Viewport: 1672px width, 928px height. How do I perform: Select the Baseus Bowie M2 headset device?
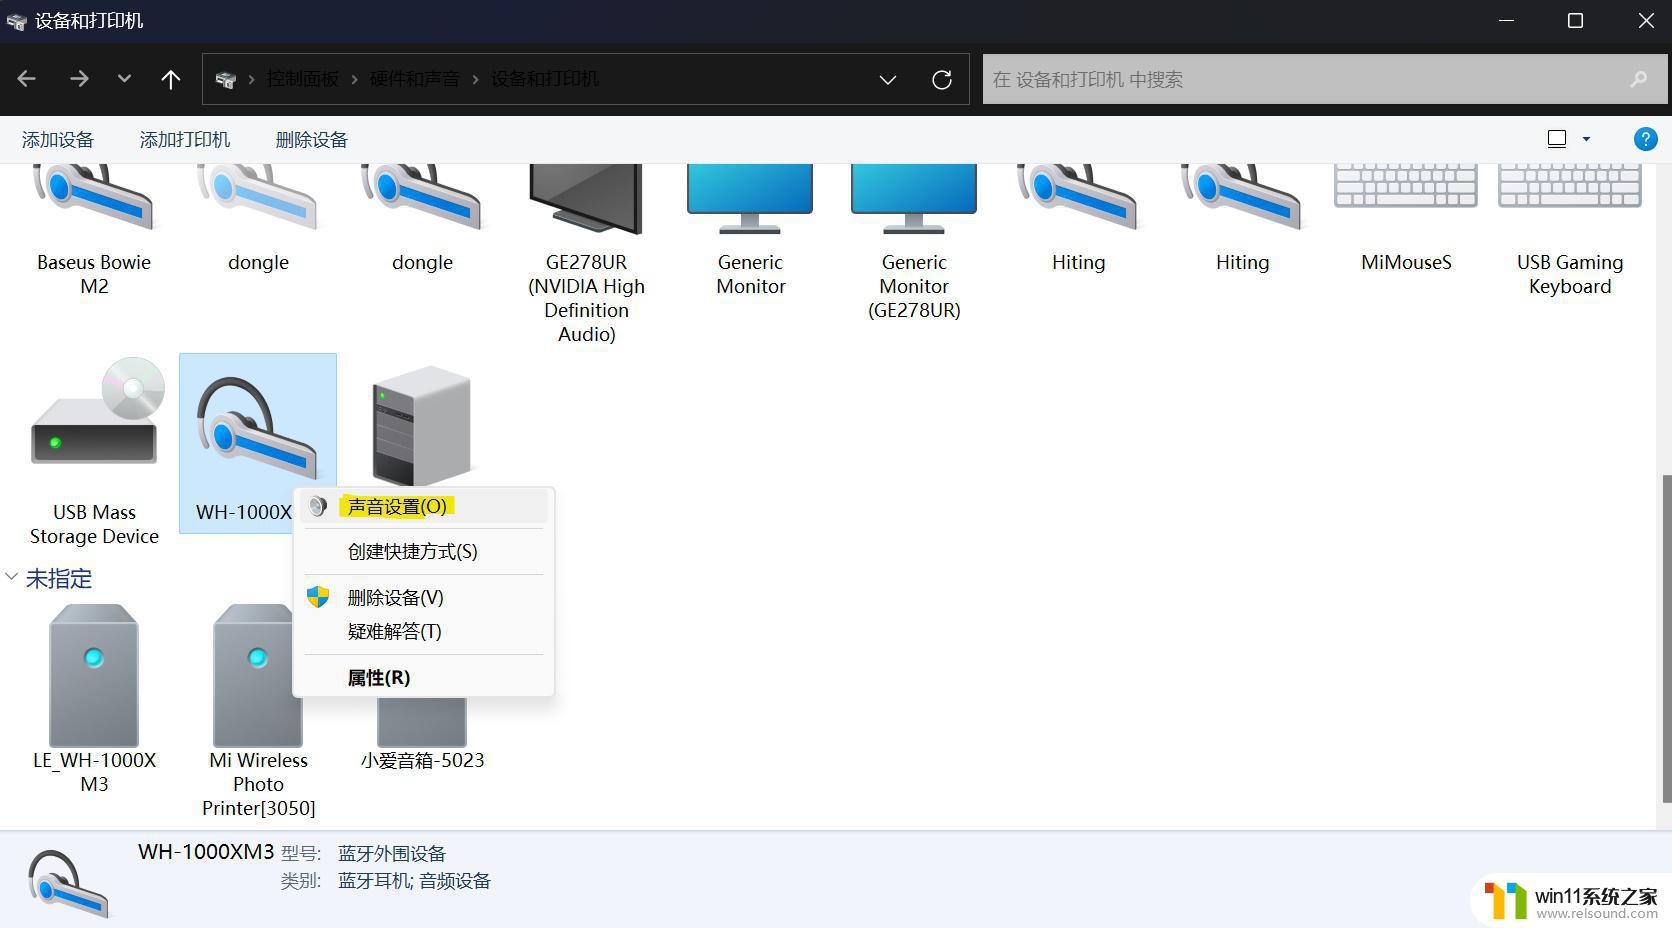click(x=94, y=232)
